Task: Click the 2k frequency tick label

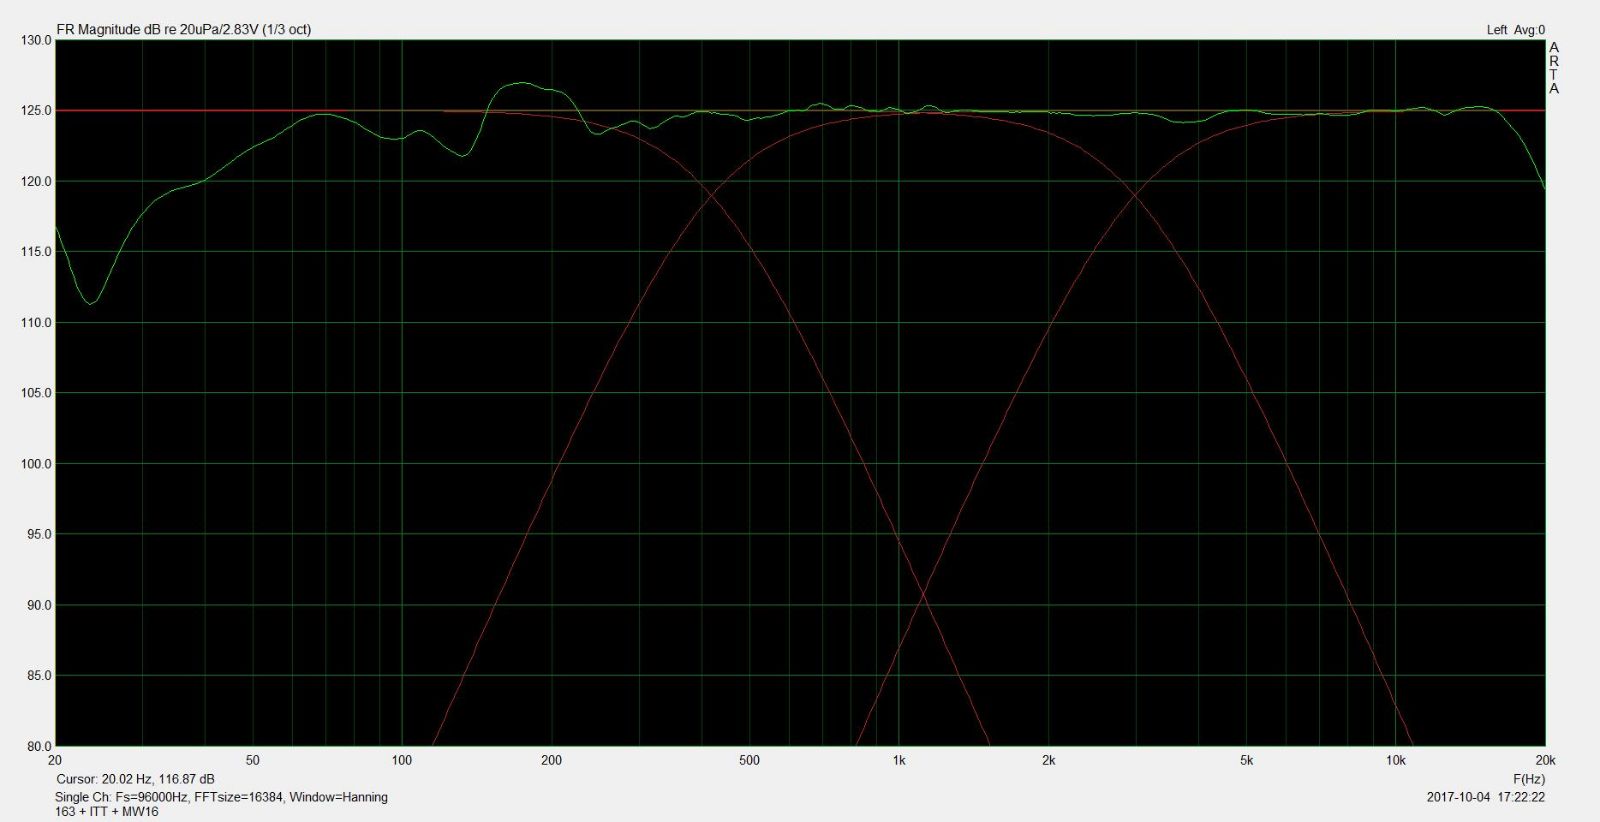Action: pyautogui.click(x=1048, y=761)
